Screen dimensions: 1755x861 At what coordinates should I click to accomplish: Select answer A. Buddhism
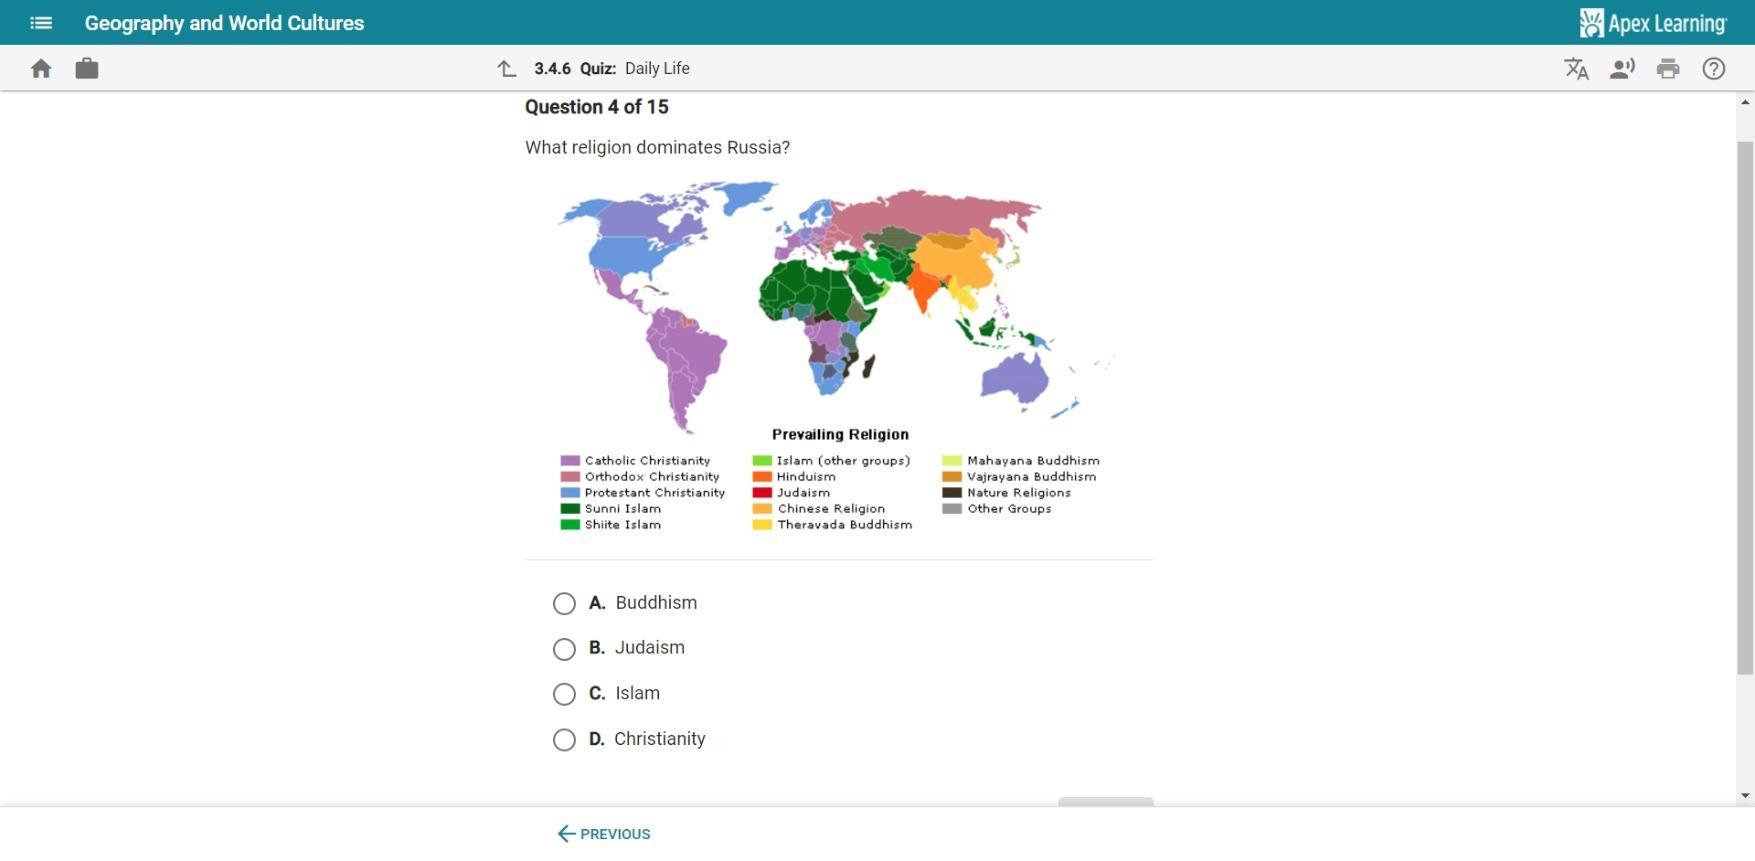(x=564, y=603)
